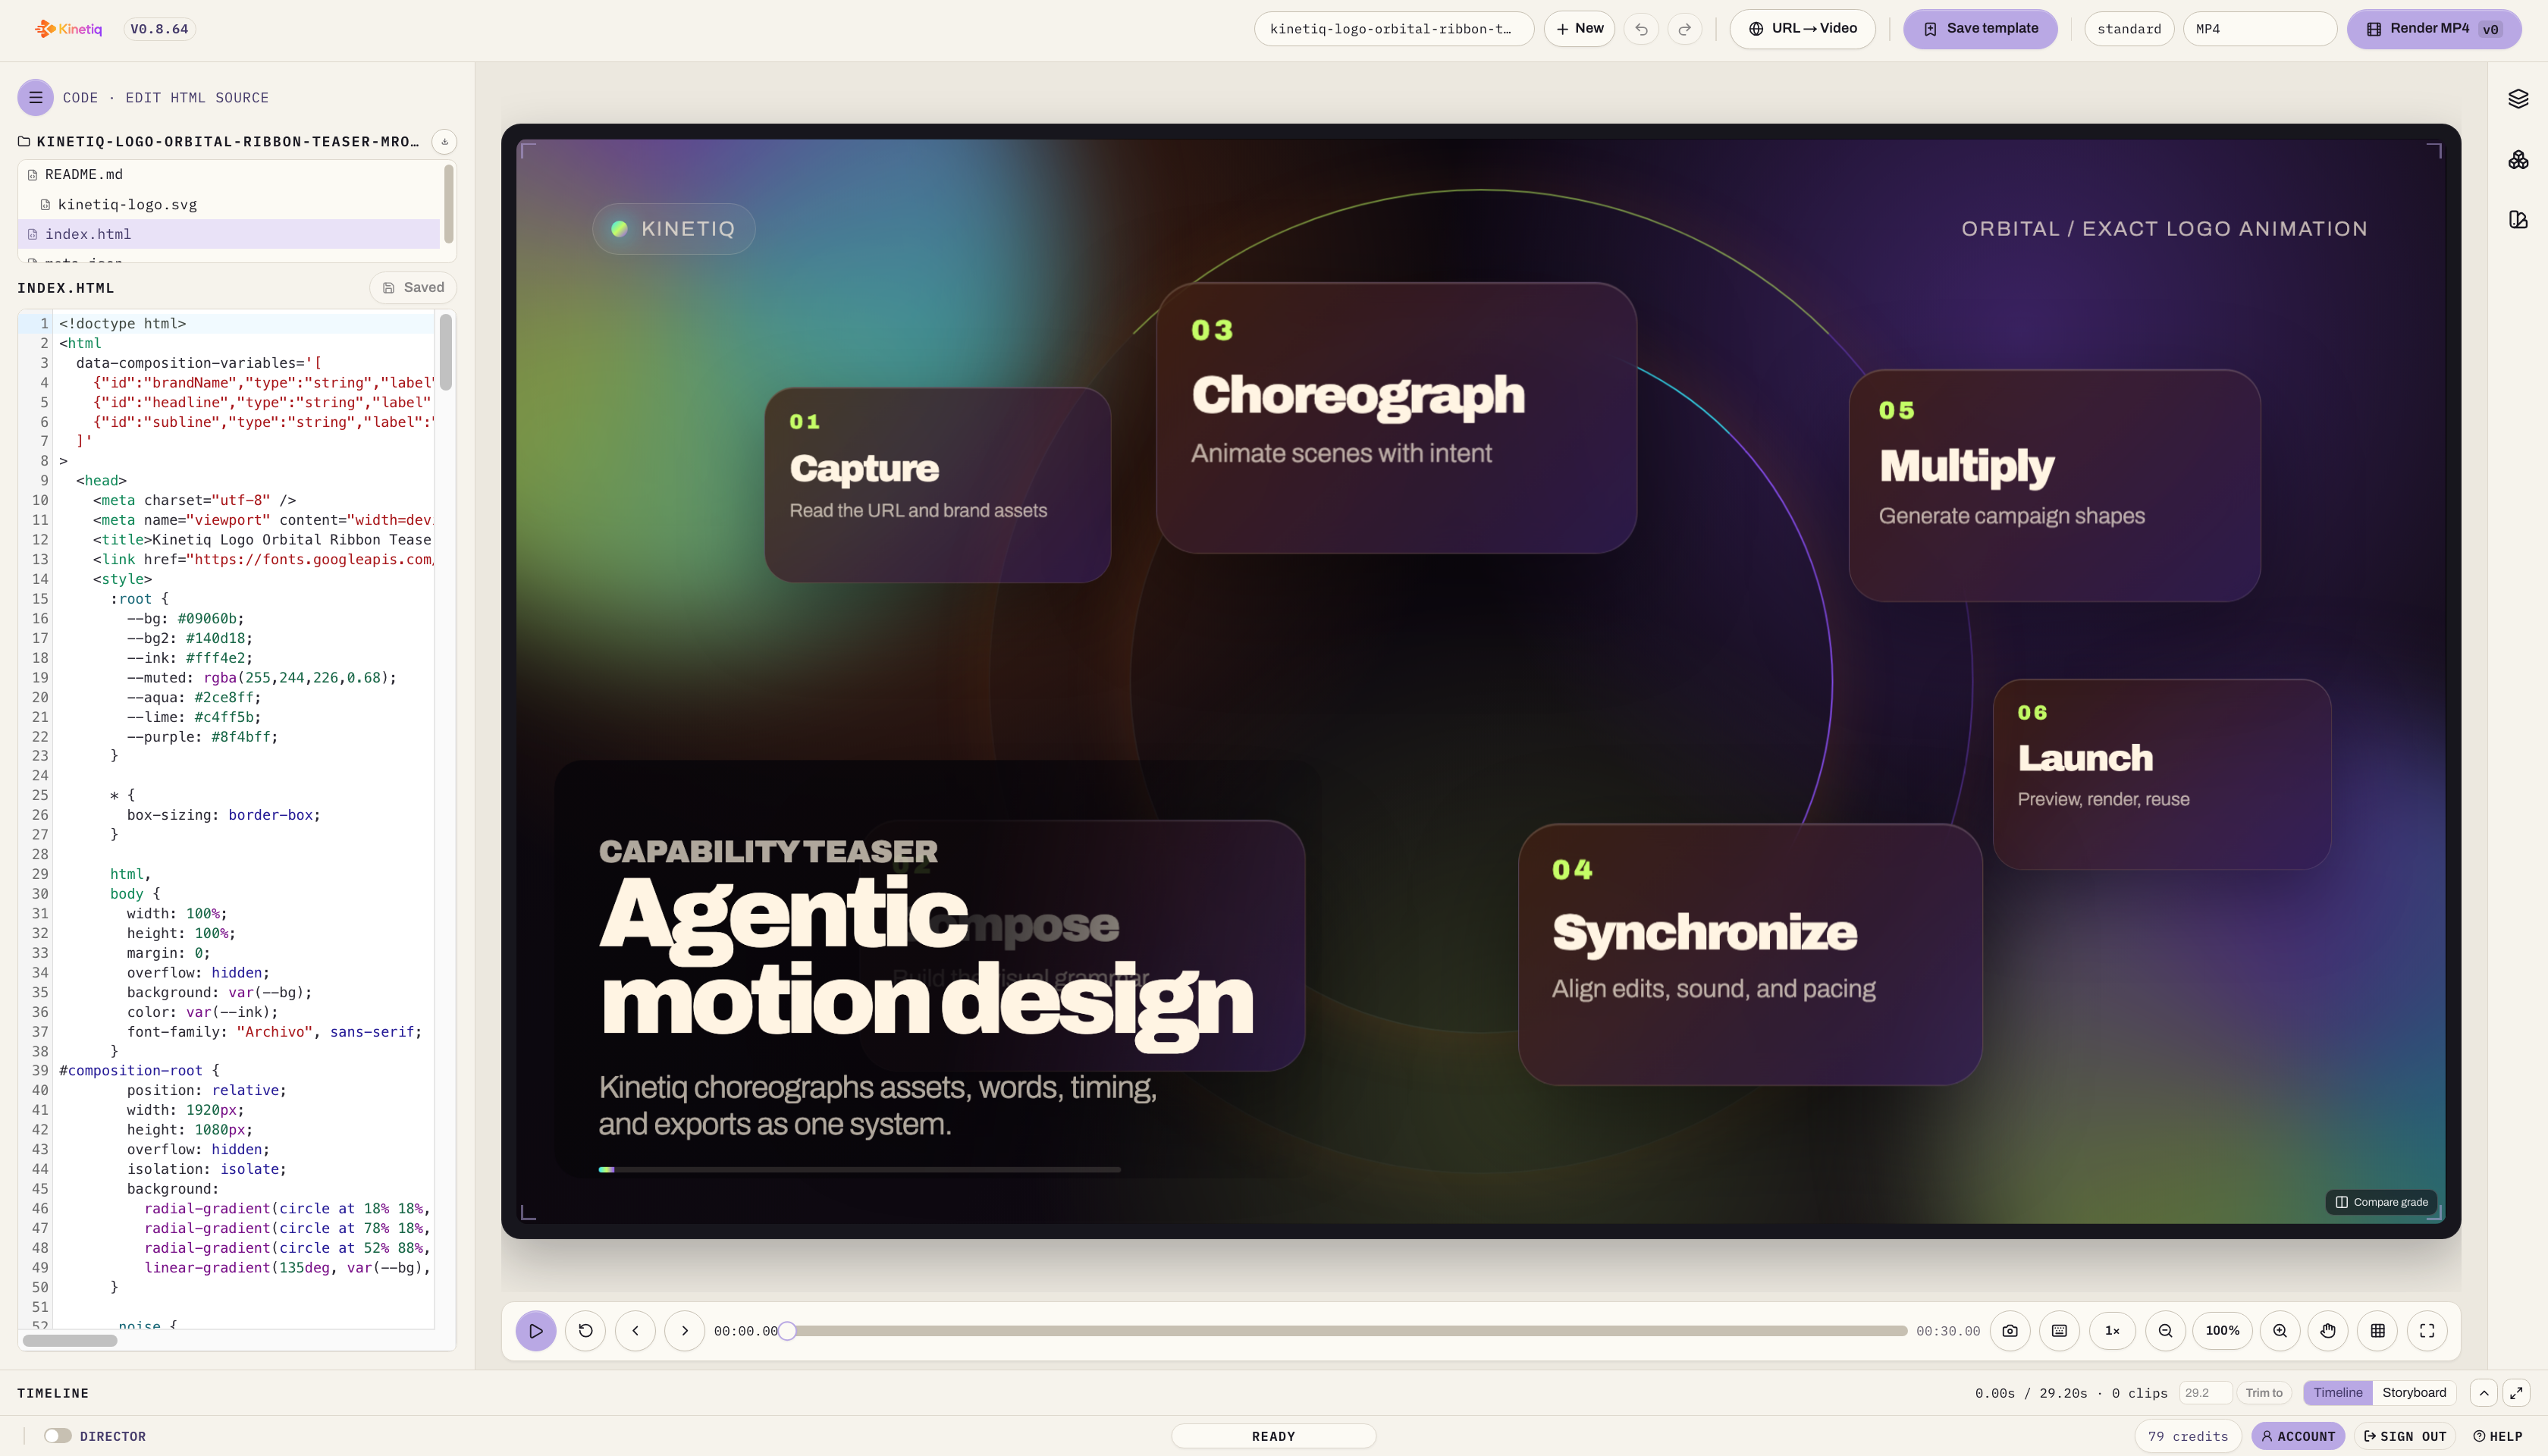Click the Trim to button
This screenshot has height=1456, width=2548.
point(2264,1393)
